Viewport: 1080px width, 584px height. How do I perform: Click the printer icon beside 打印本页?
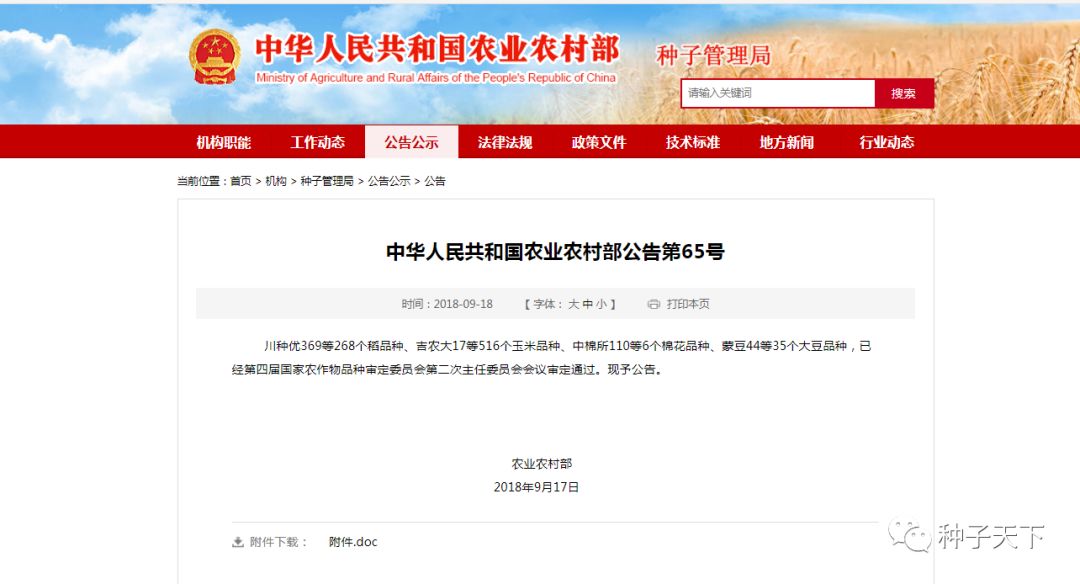tap(654, 304)
